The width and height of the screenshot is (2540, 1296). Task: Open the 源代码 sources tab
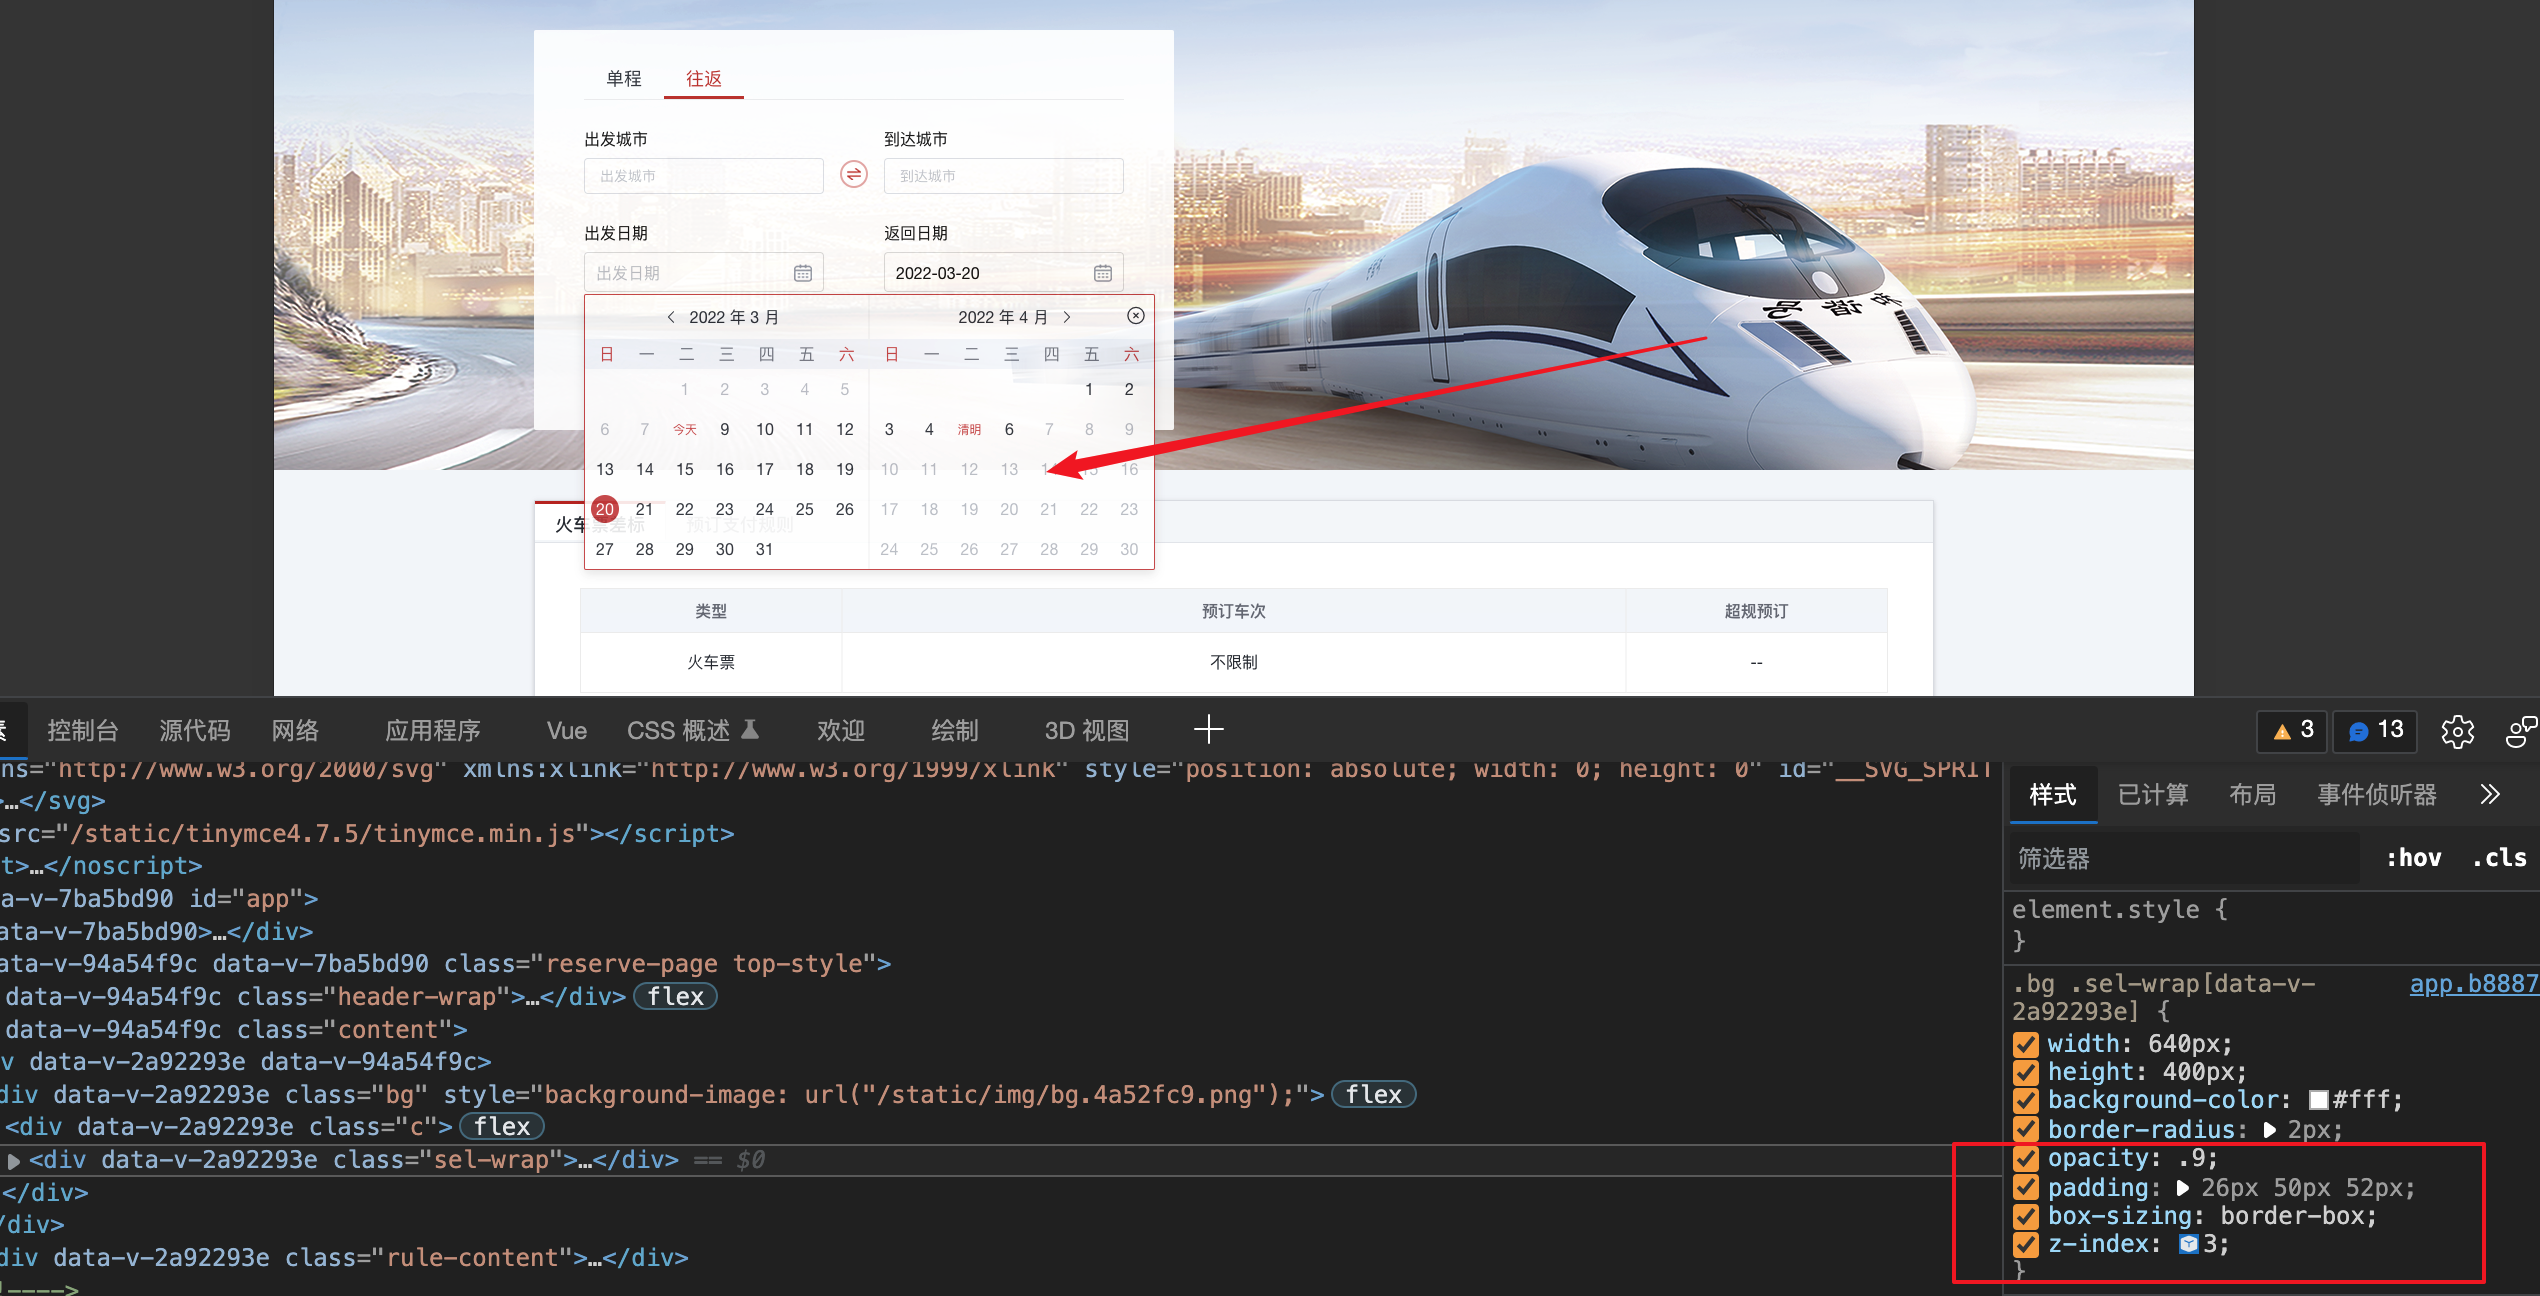195,731
